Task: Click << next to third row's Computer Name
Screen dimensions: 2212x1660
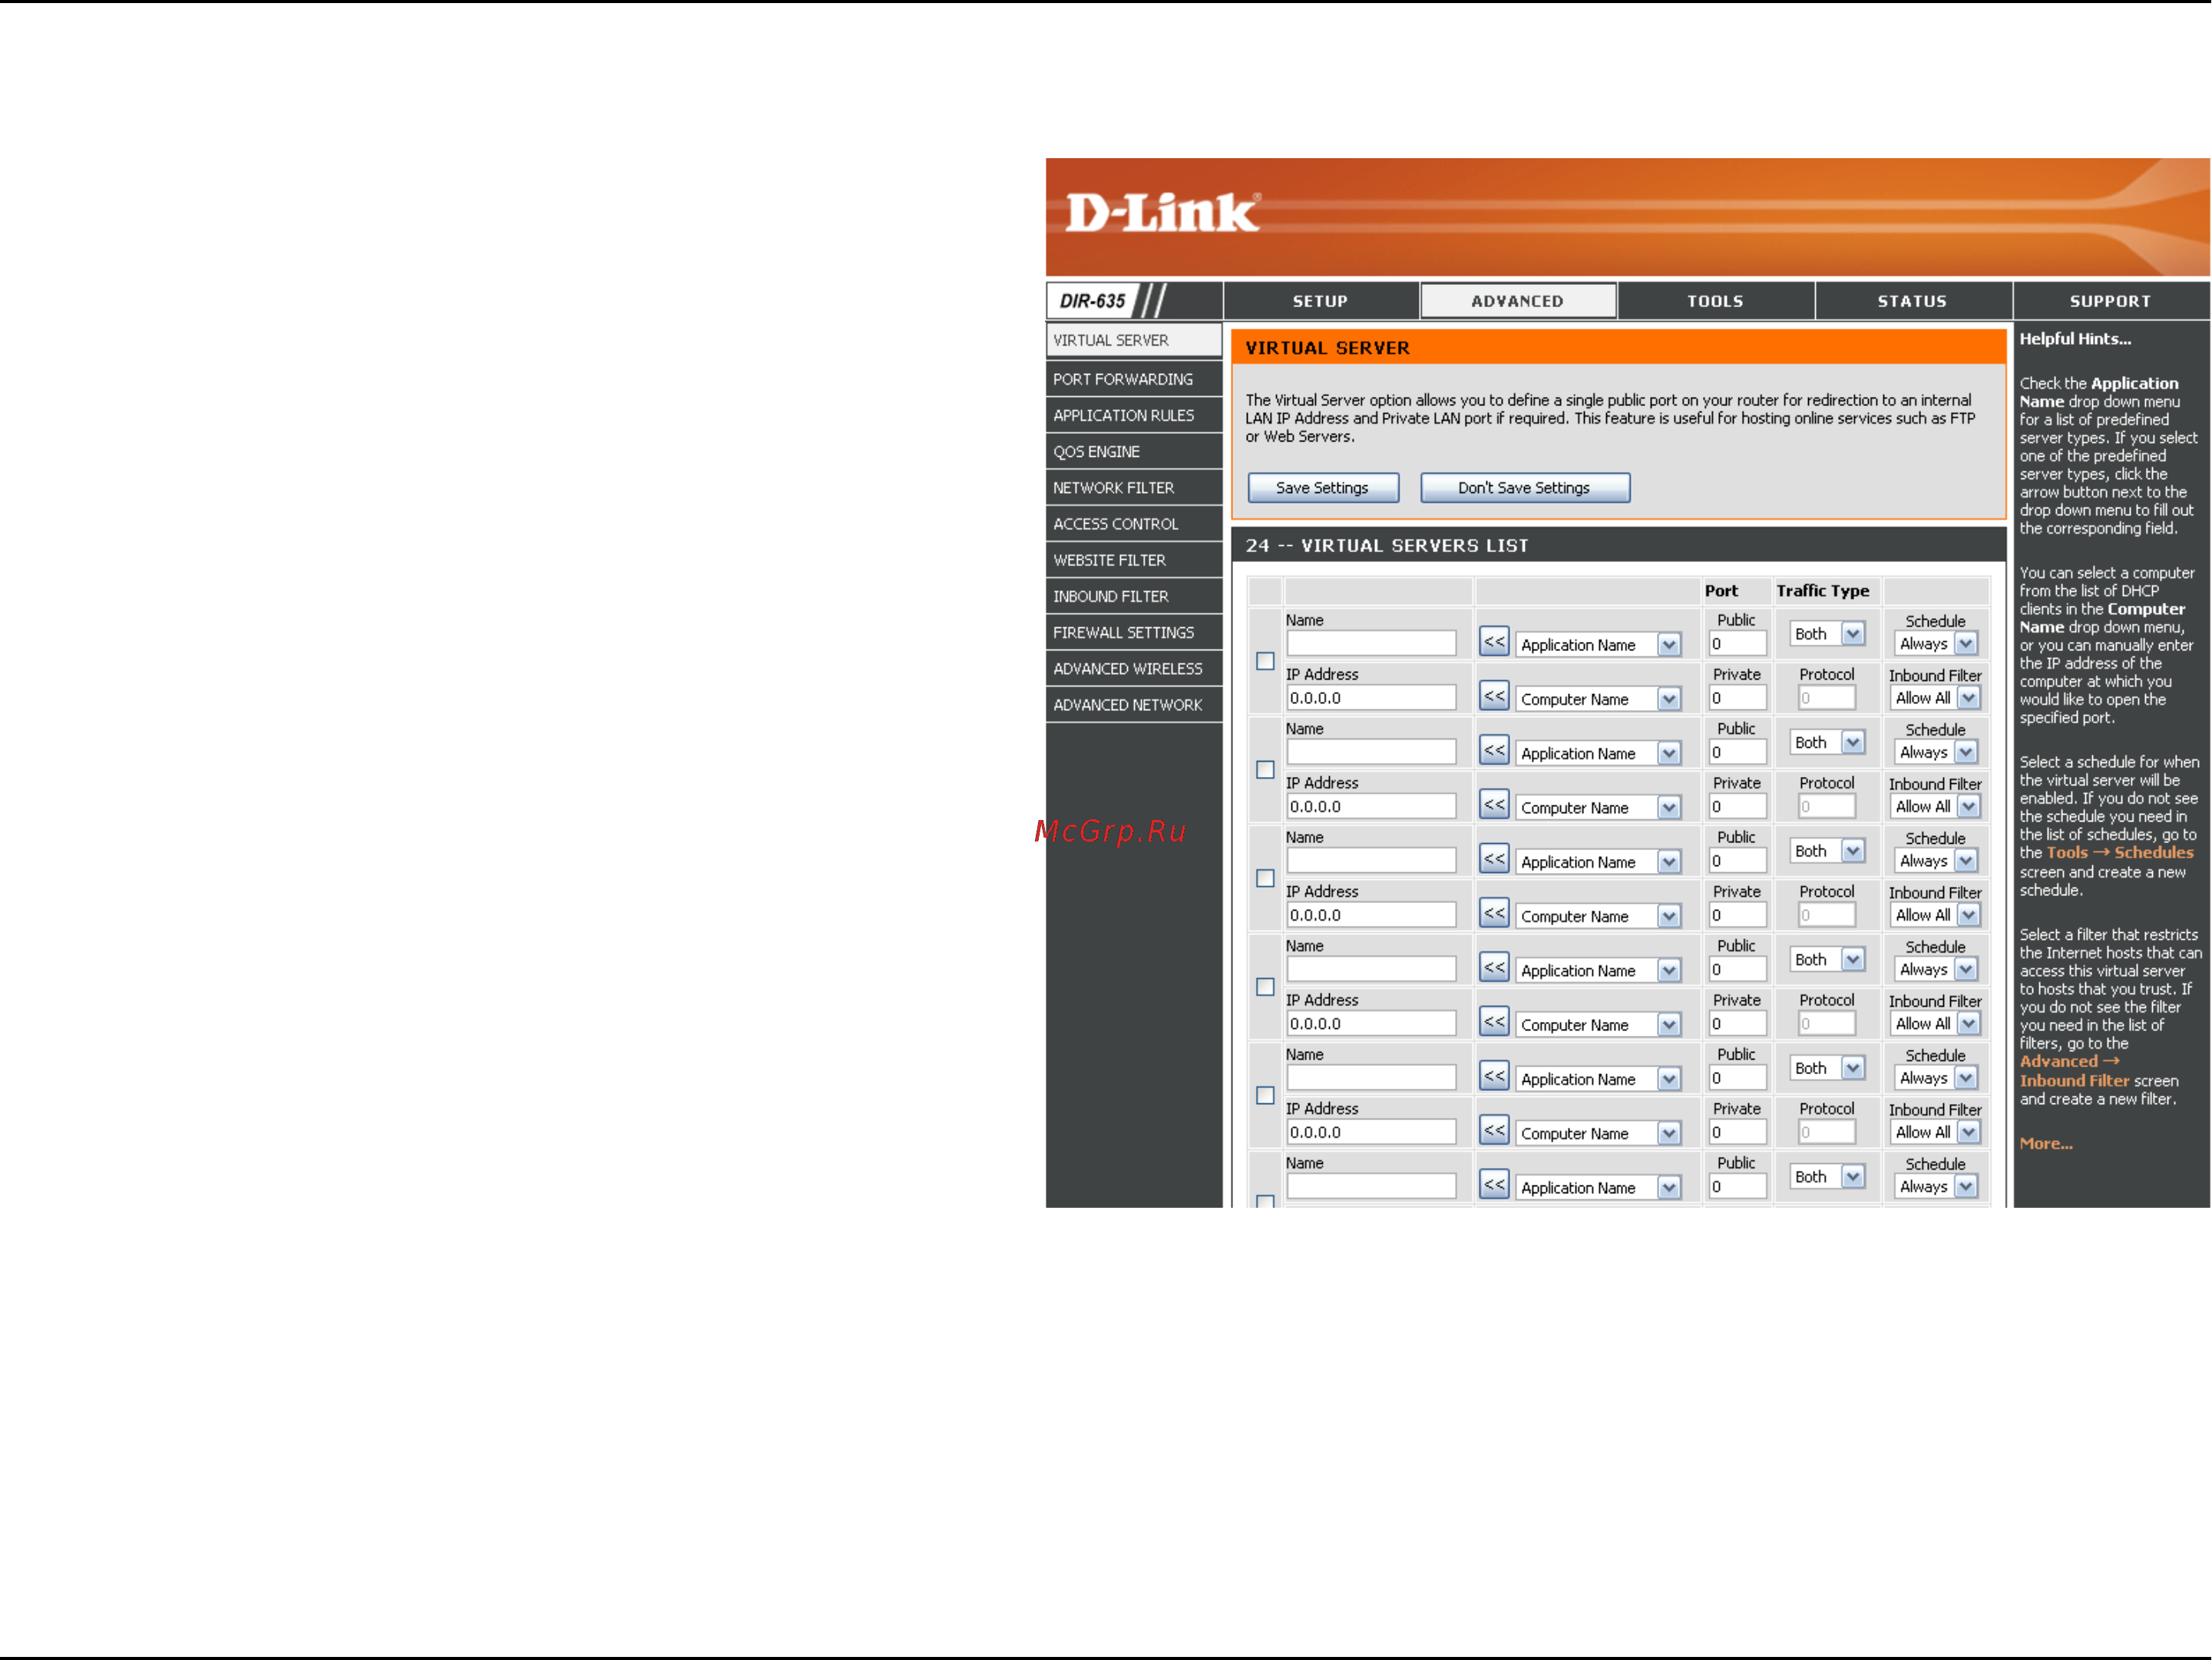Action: (1494, 913)
